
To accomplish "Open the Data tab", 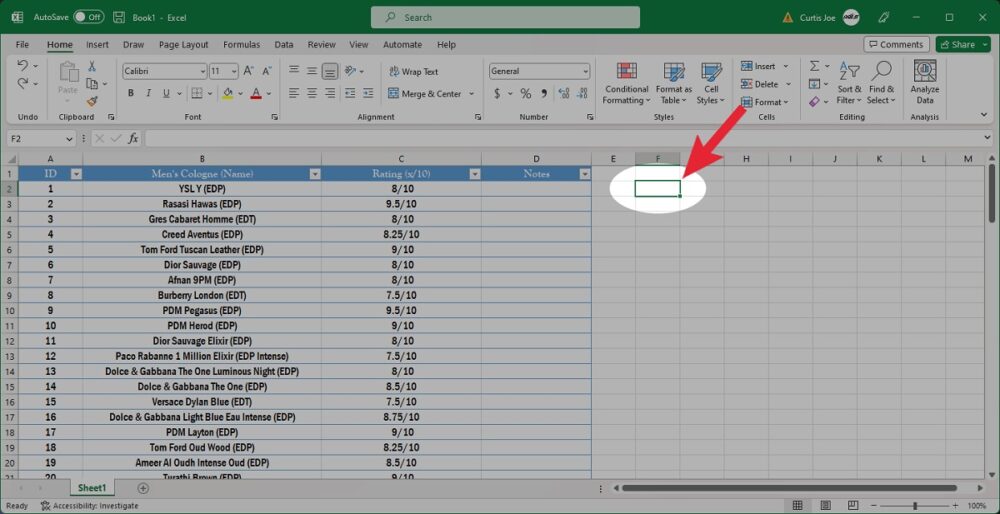I will (x=284, y=45).
